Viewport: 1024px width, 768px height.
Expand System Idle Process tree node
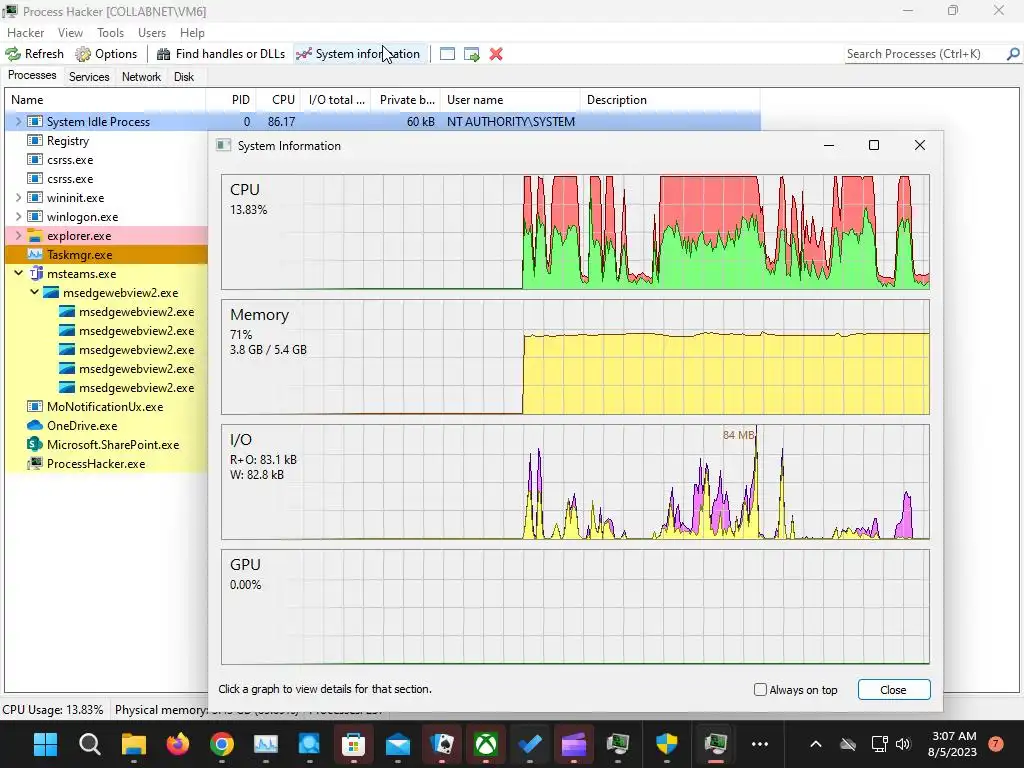pos(18,121)
